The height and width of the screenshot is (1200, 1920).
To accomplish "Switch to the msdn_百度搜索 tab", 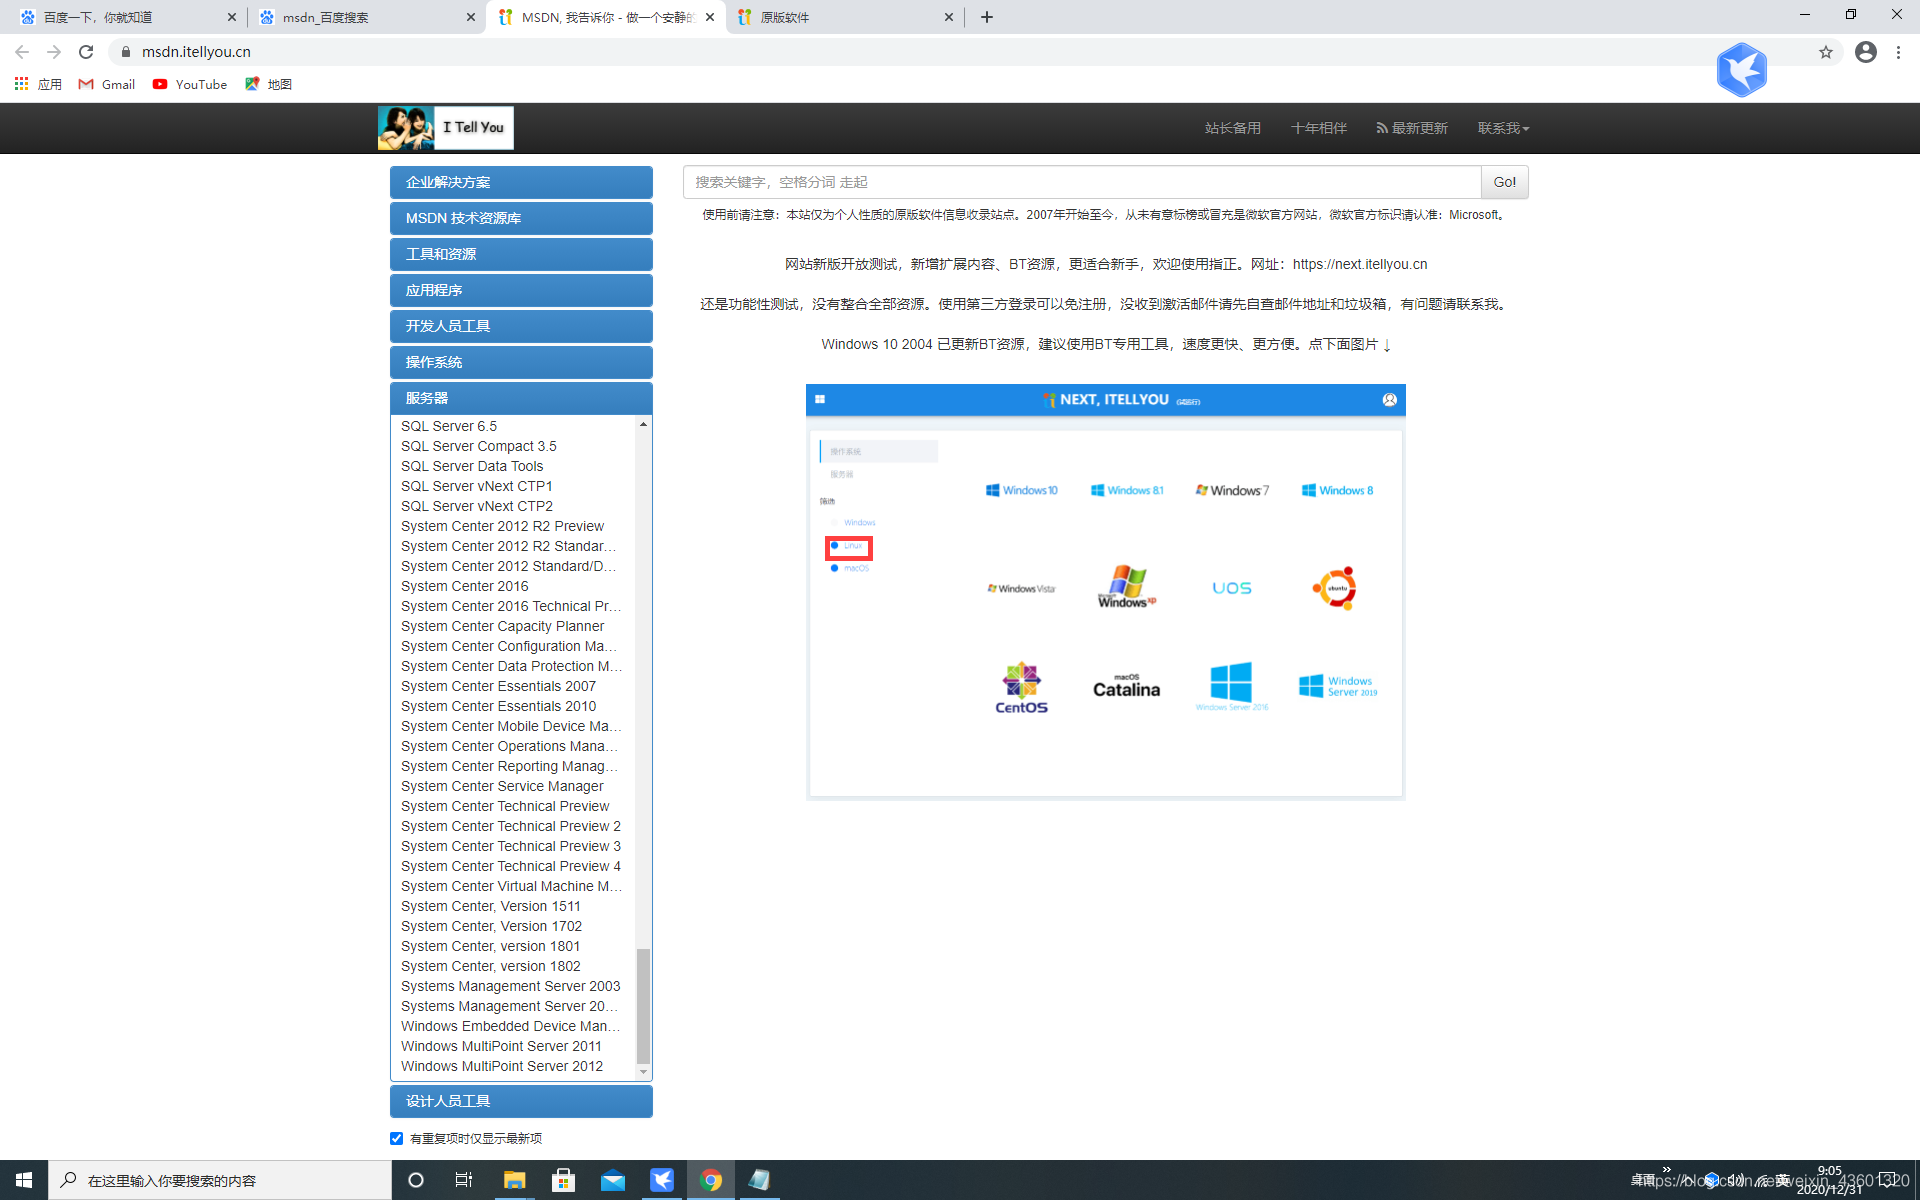I will pyautogui.click(x=366, y=17).
